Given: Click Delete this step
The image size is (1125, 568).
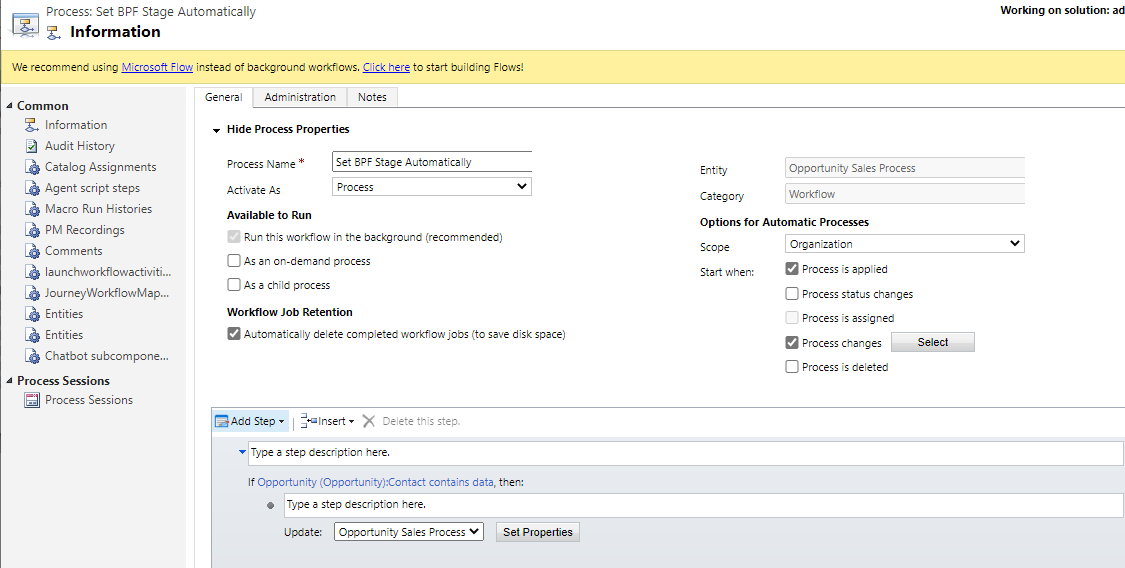Looking at the screenshot, I should (421, 421).
